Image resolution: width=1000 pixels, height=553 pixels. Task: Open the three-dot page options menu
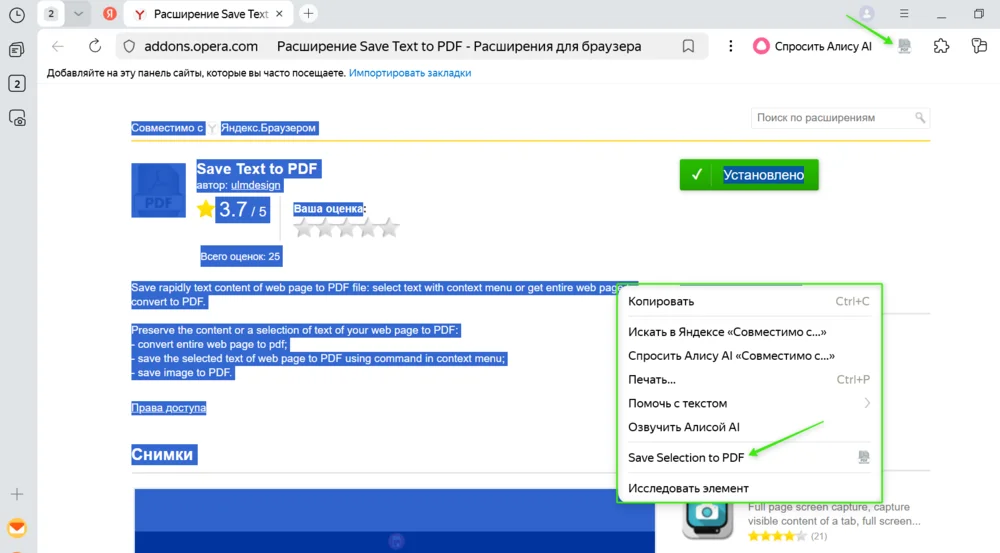(x=731, y=46)
